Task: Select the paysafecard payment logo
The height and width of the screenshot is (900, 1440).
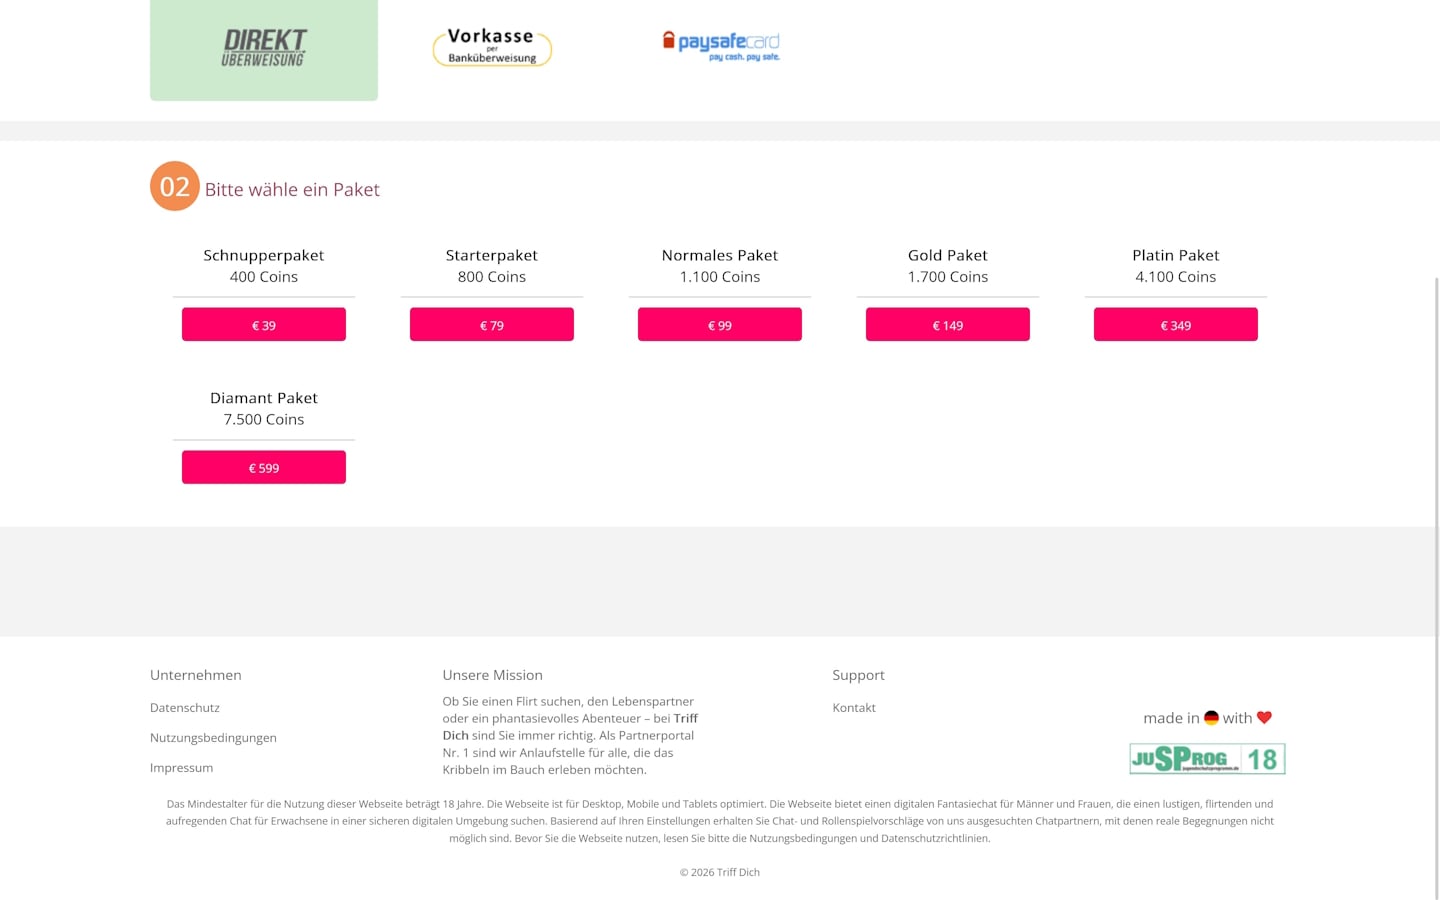Action: tap(720, 45)
